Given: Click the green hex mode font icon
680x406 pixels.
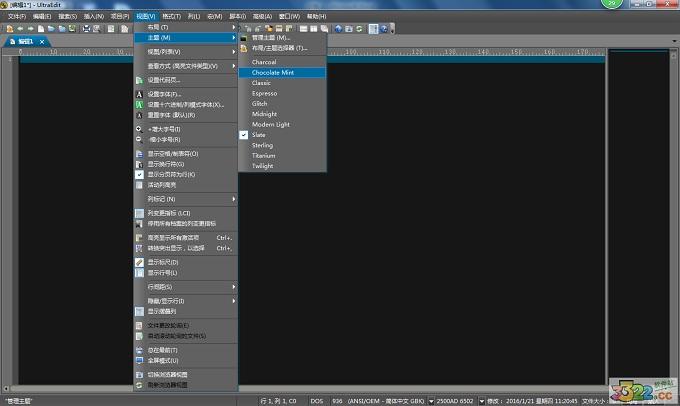Looking at the screenshot, I should [139, 105].
